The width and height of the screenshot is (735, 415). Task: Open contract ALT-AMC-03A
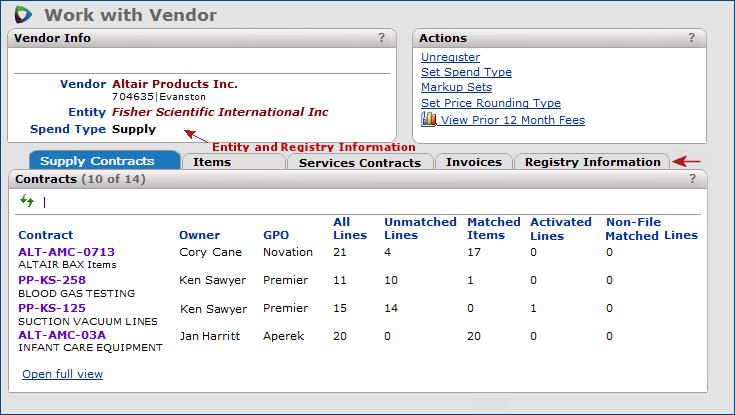[x=62, y=335]
